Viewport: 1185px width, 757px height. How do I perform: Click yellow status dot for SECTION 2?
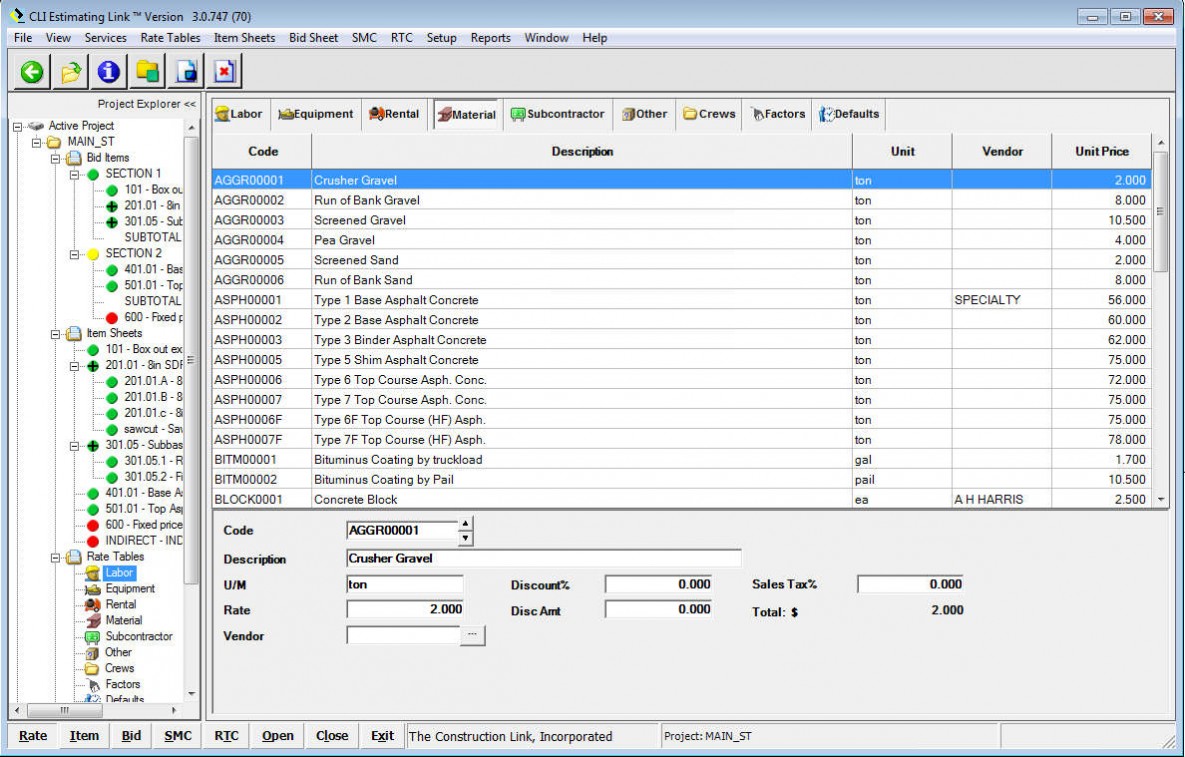point(93,254)
